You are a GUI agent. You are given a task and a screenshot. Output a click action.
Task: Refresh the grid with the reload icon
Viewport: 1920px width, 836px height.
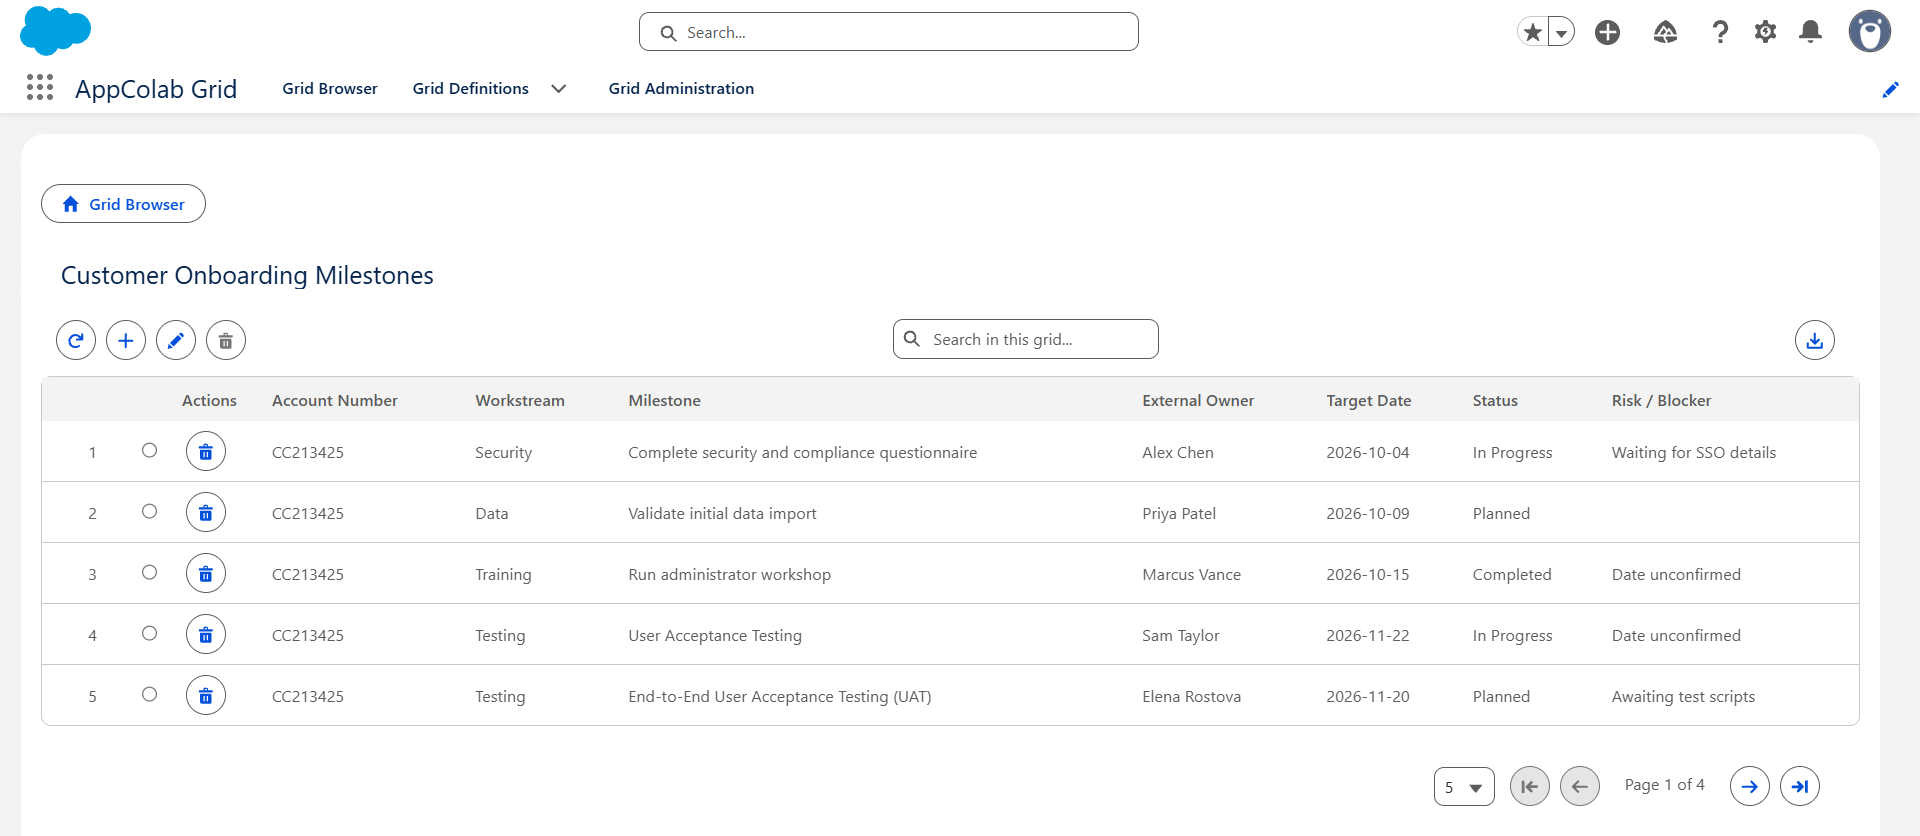click(x=76, y=340)
